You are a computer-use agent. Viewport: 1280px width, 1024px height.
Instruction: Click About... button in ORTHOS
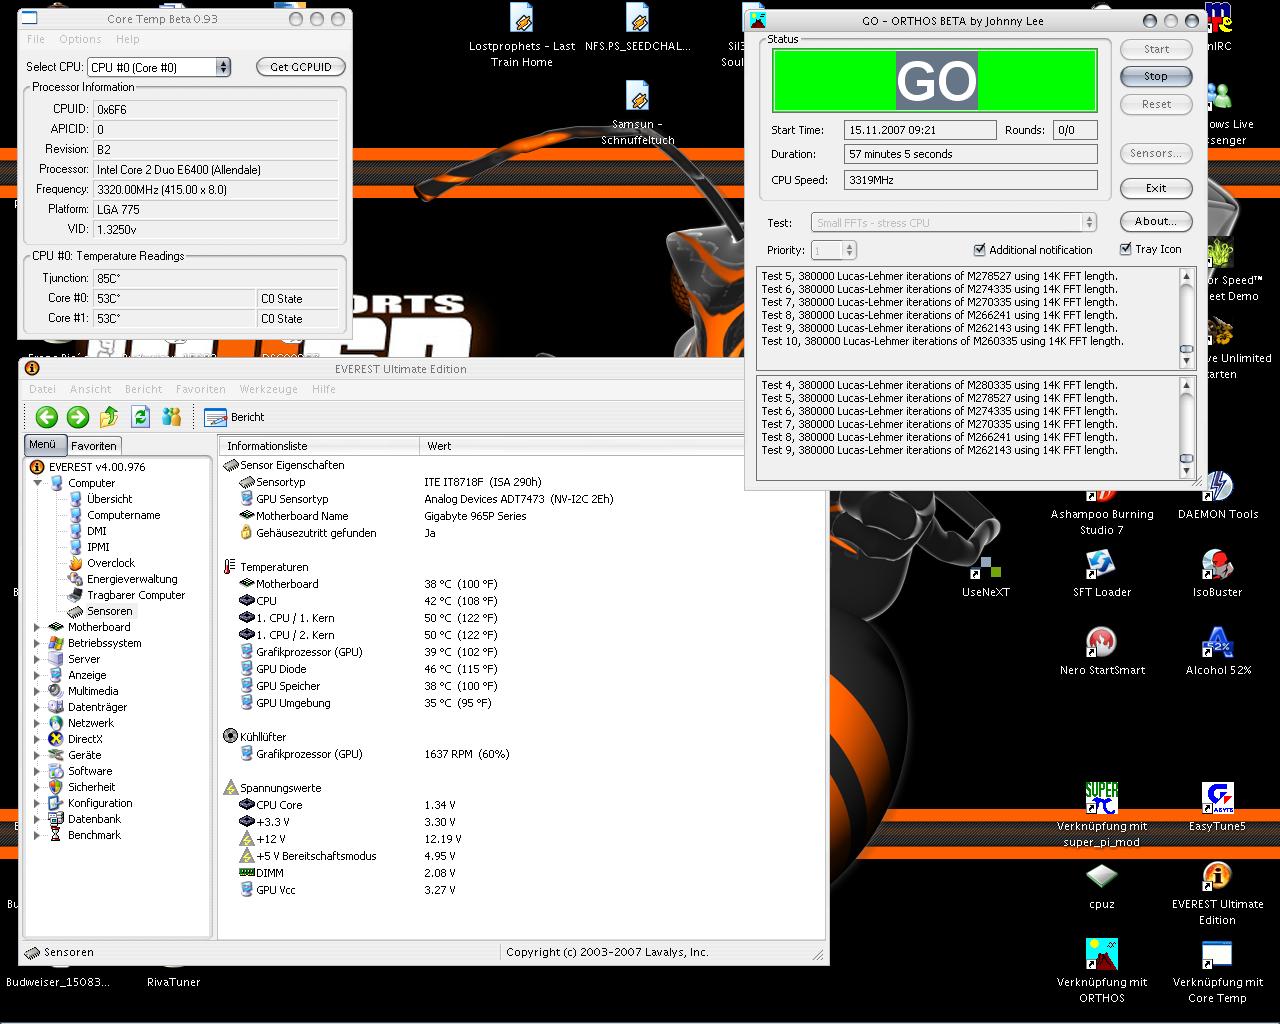(x=1156, y=221)
